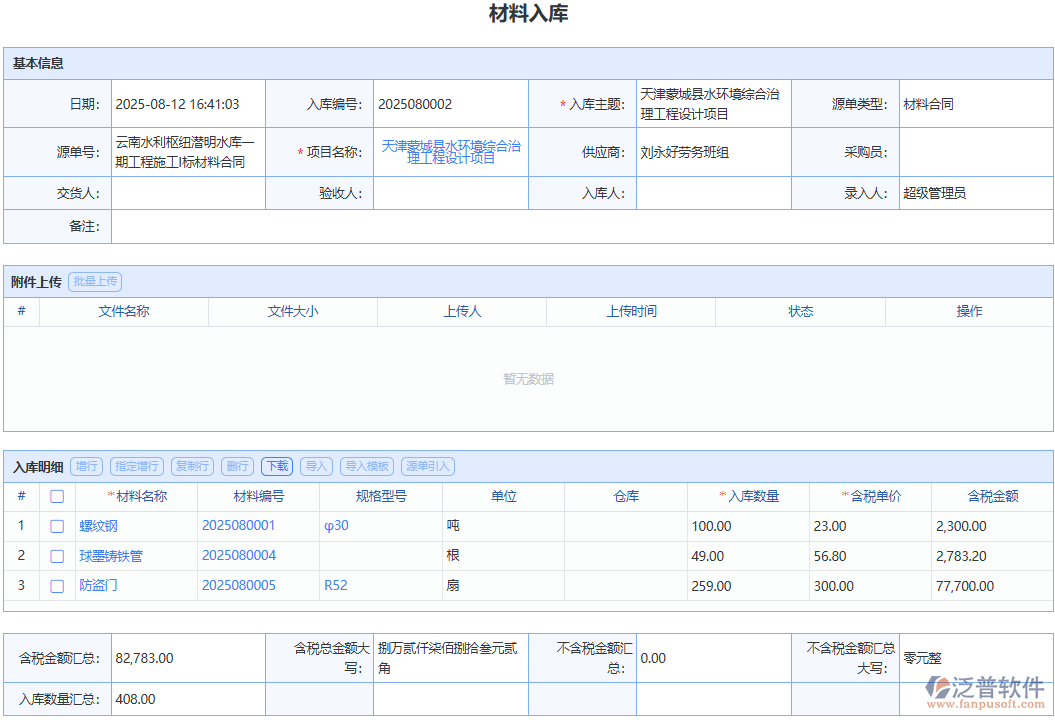Open the 天津蒙城县水环境综合治理工程设计项目 project link
This screenshot has width=1055, height=720.
pyautogui.click(x=450, y=151)
